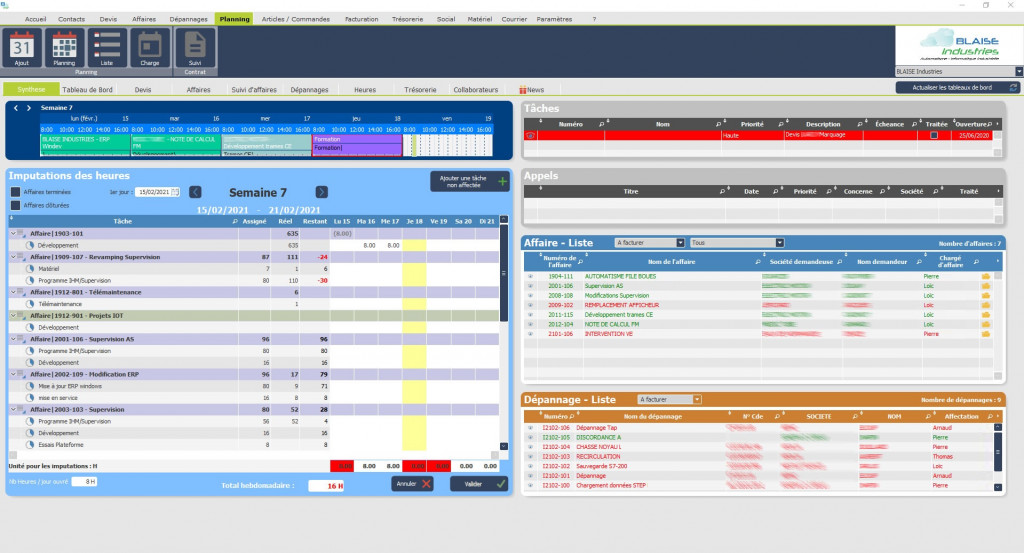
Task: Click the 1er jour date field
Action: [x=158, y=192]
